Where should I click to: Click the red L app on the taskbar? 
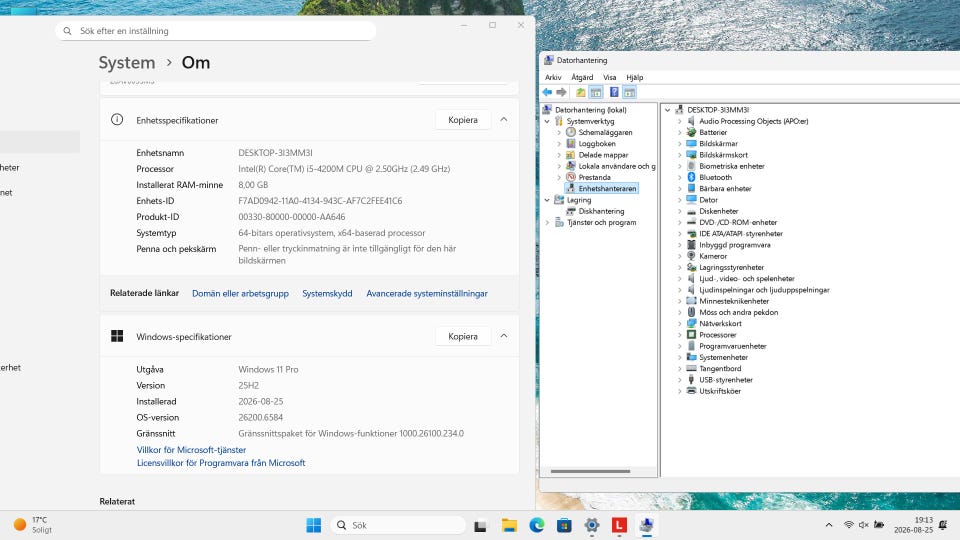(619, 525)
